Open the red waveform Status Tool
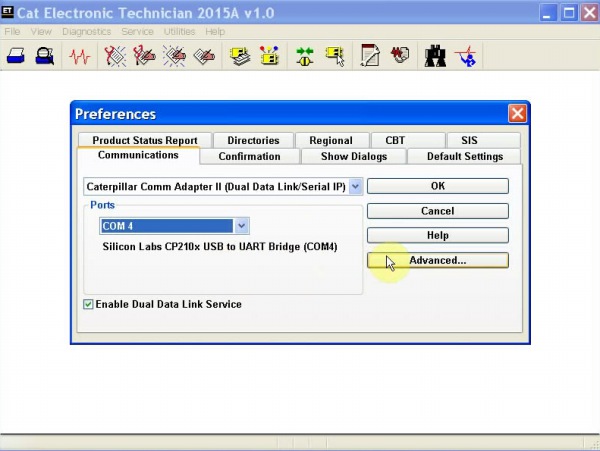 tap(79, 56)
